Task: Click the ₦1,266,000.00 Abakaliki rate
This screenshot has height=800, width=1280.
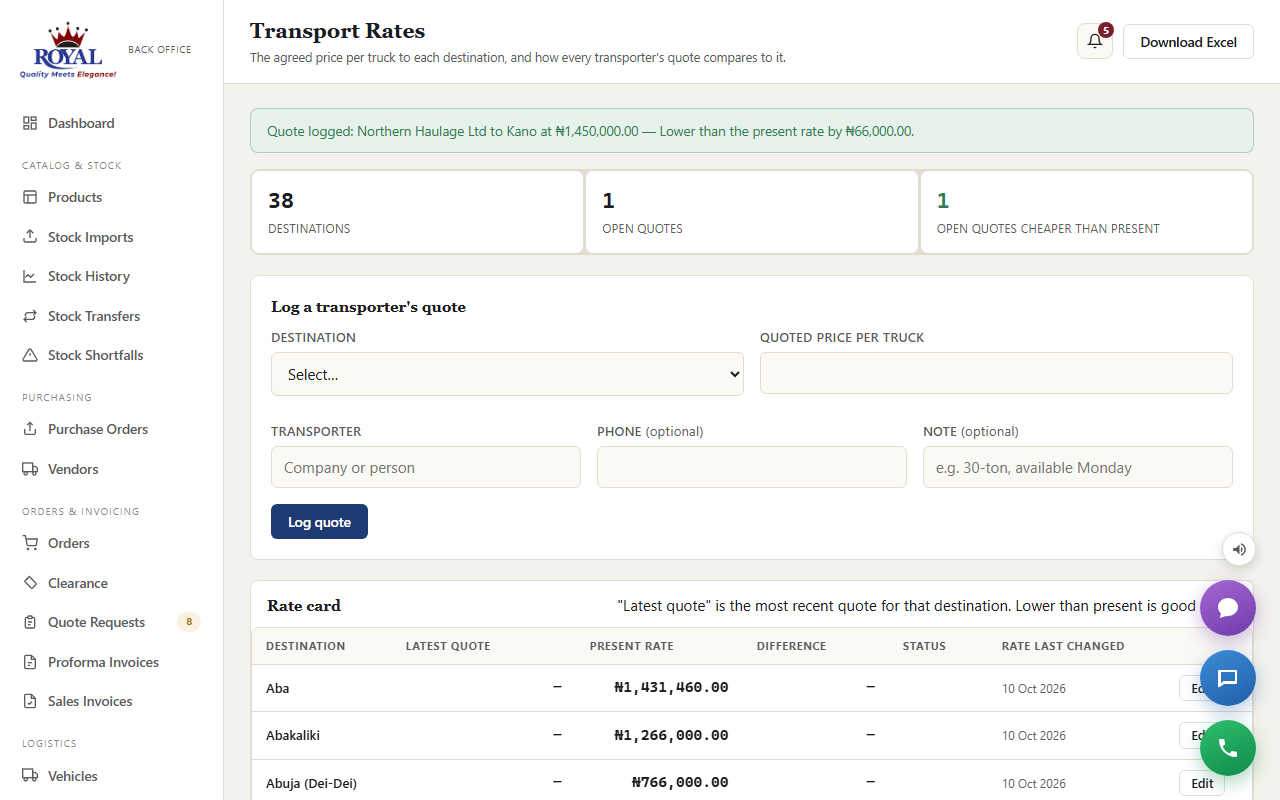Action: 671,735
